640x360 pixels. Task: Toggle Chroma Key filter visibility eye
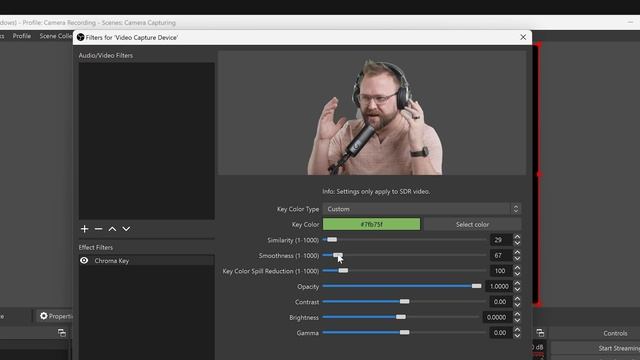pyautogui.click(x=84, y=260)
